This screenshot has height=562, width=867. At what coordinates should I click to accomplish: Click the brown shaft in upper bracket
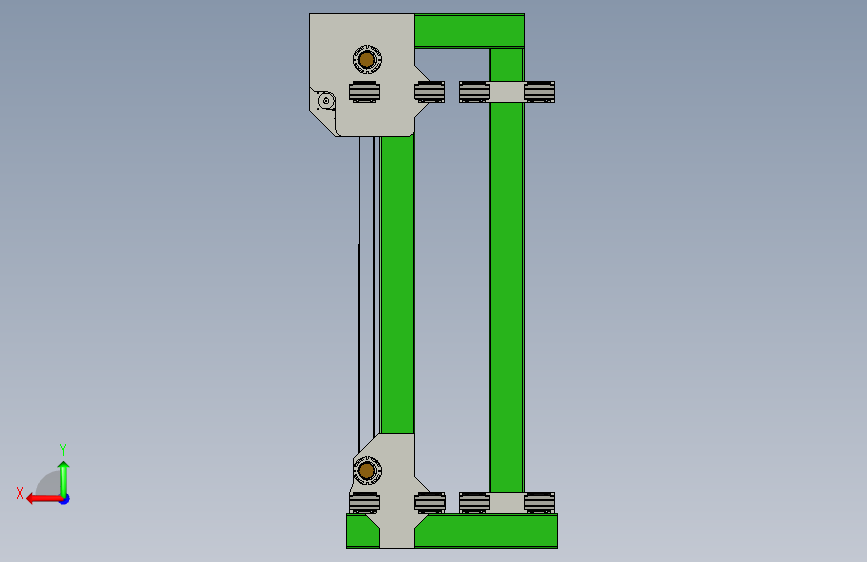pos(367,59)
